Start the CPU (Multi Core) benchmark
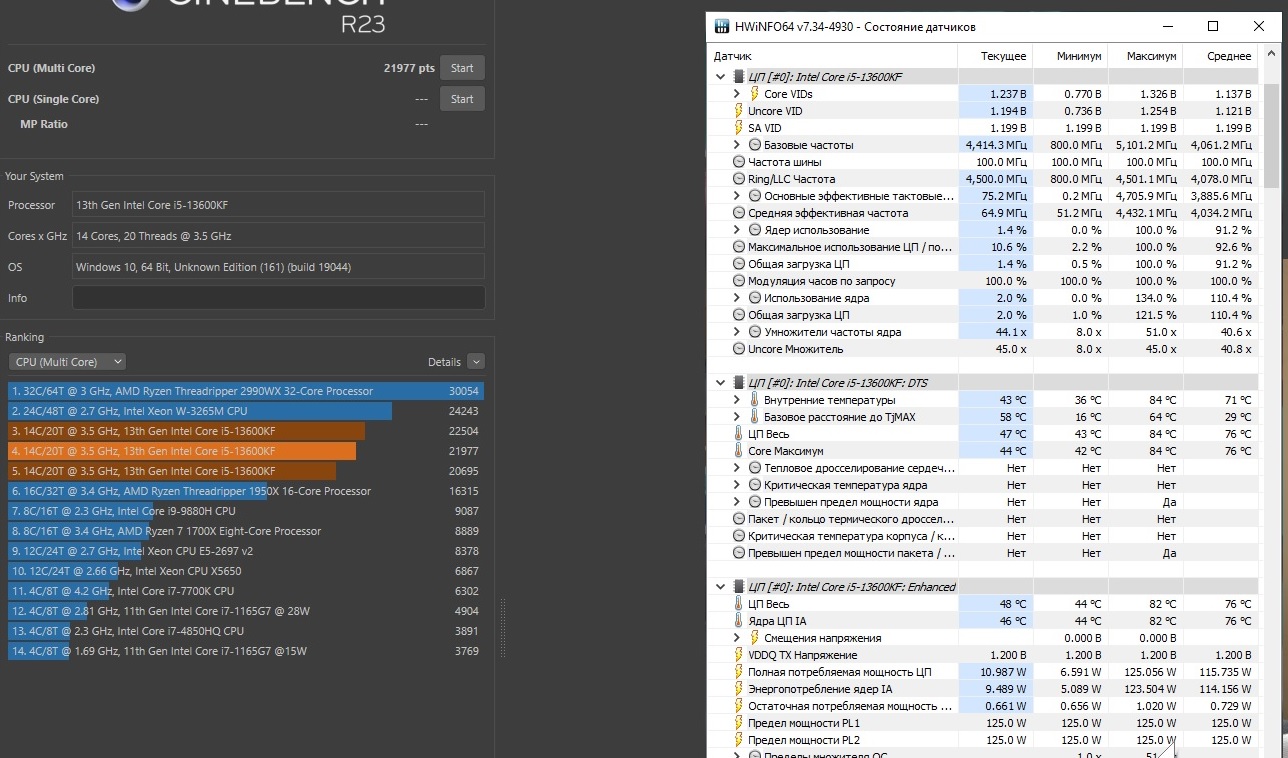Viewport: 1288px width, 758px height. (x=462, y=68)
